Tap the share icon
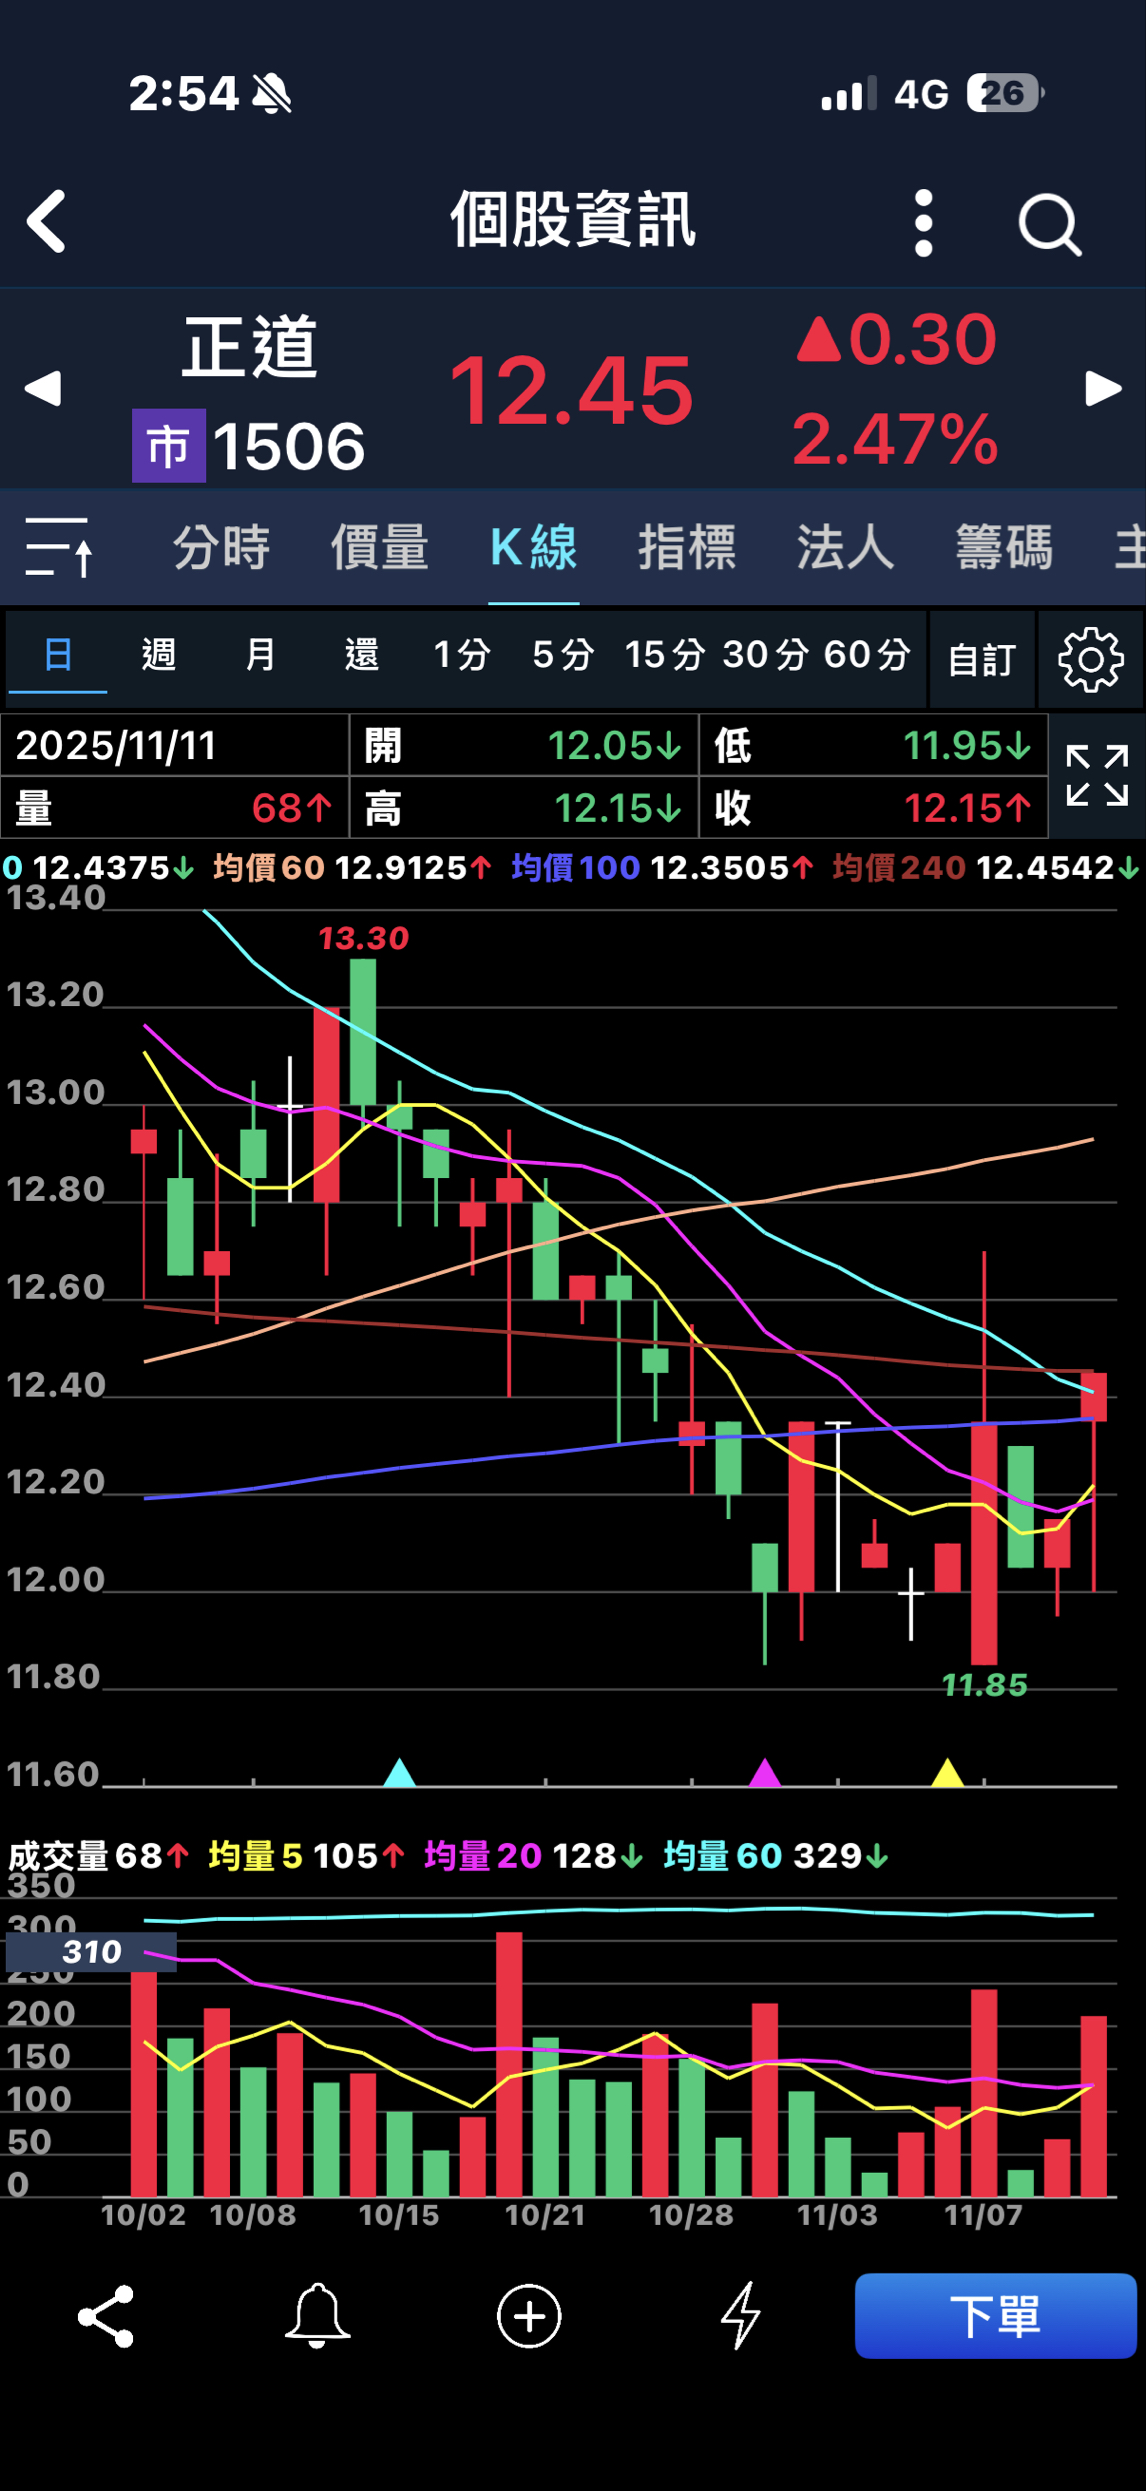The height and width of the screenshot is (2491, 1146). (106, 2315)
